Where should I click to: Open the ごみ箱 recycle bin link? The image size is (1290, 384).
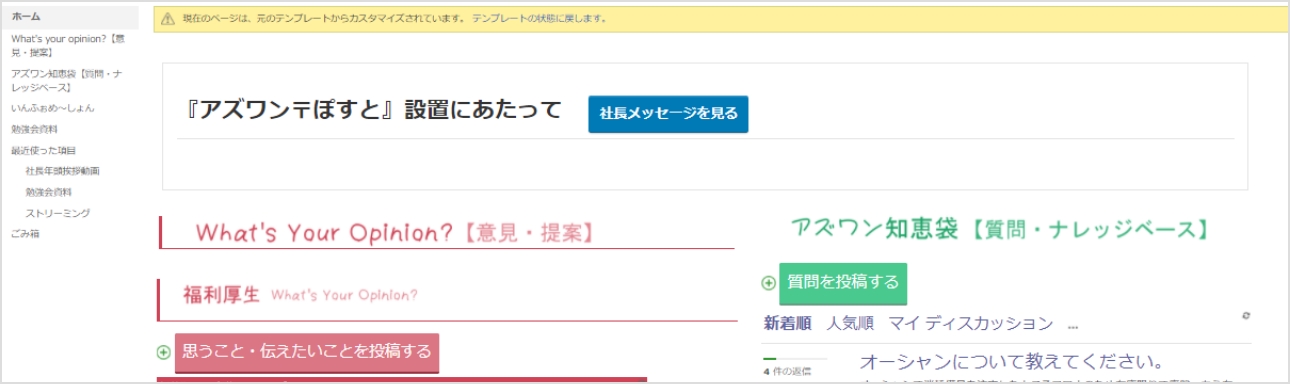[x=26, y=233]
